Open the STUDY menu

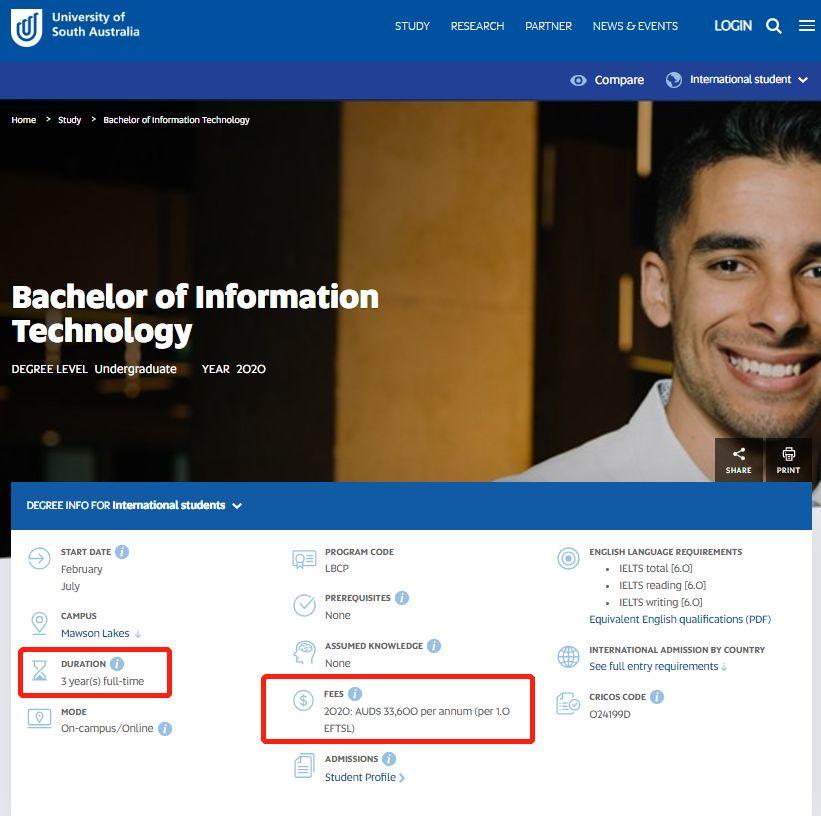click(412, 26)
